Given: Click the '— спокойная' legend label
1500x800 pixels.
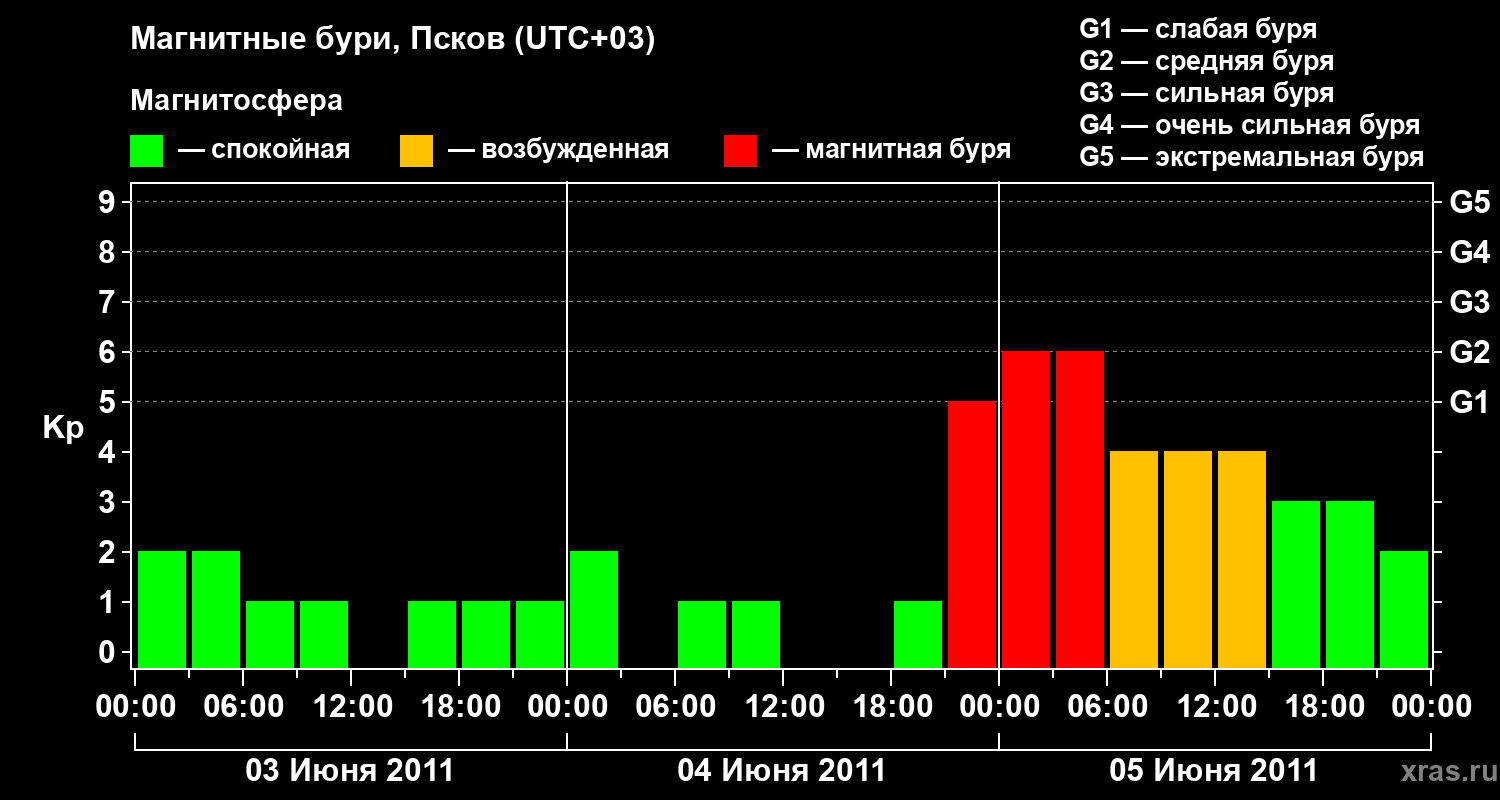Looking at the screenshot, I should pos(264,151).
